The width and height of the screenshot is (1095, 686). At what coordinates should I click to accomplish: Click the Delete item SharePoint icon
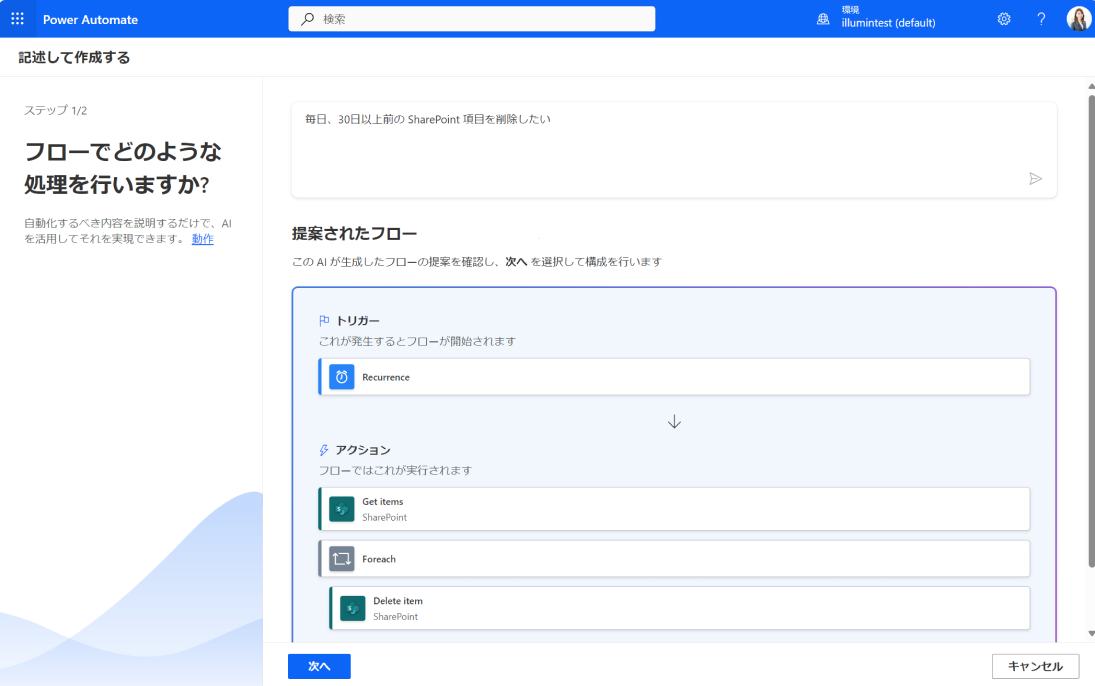[x=353, y=608]
